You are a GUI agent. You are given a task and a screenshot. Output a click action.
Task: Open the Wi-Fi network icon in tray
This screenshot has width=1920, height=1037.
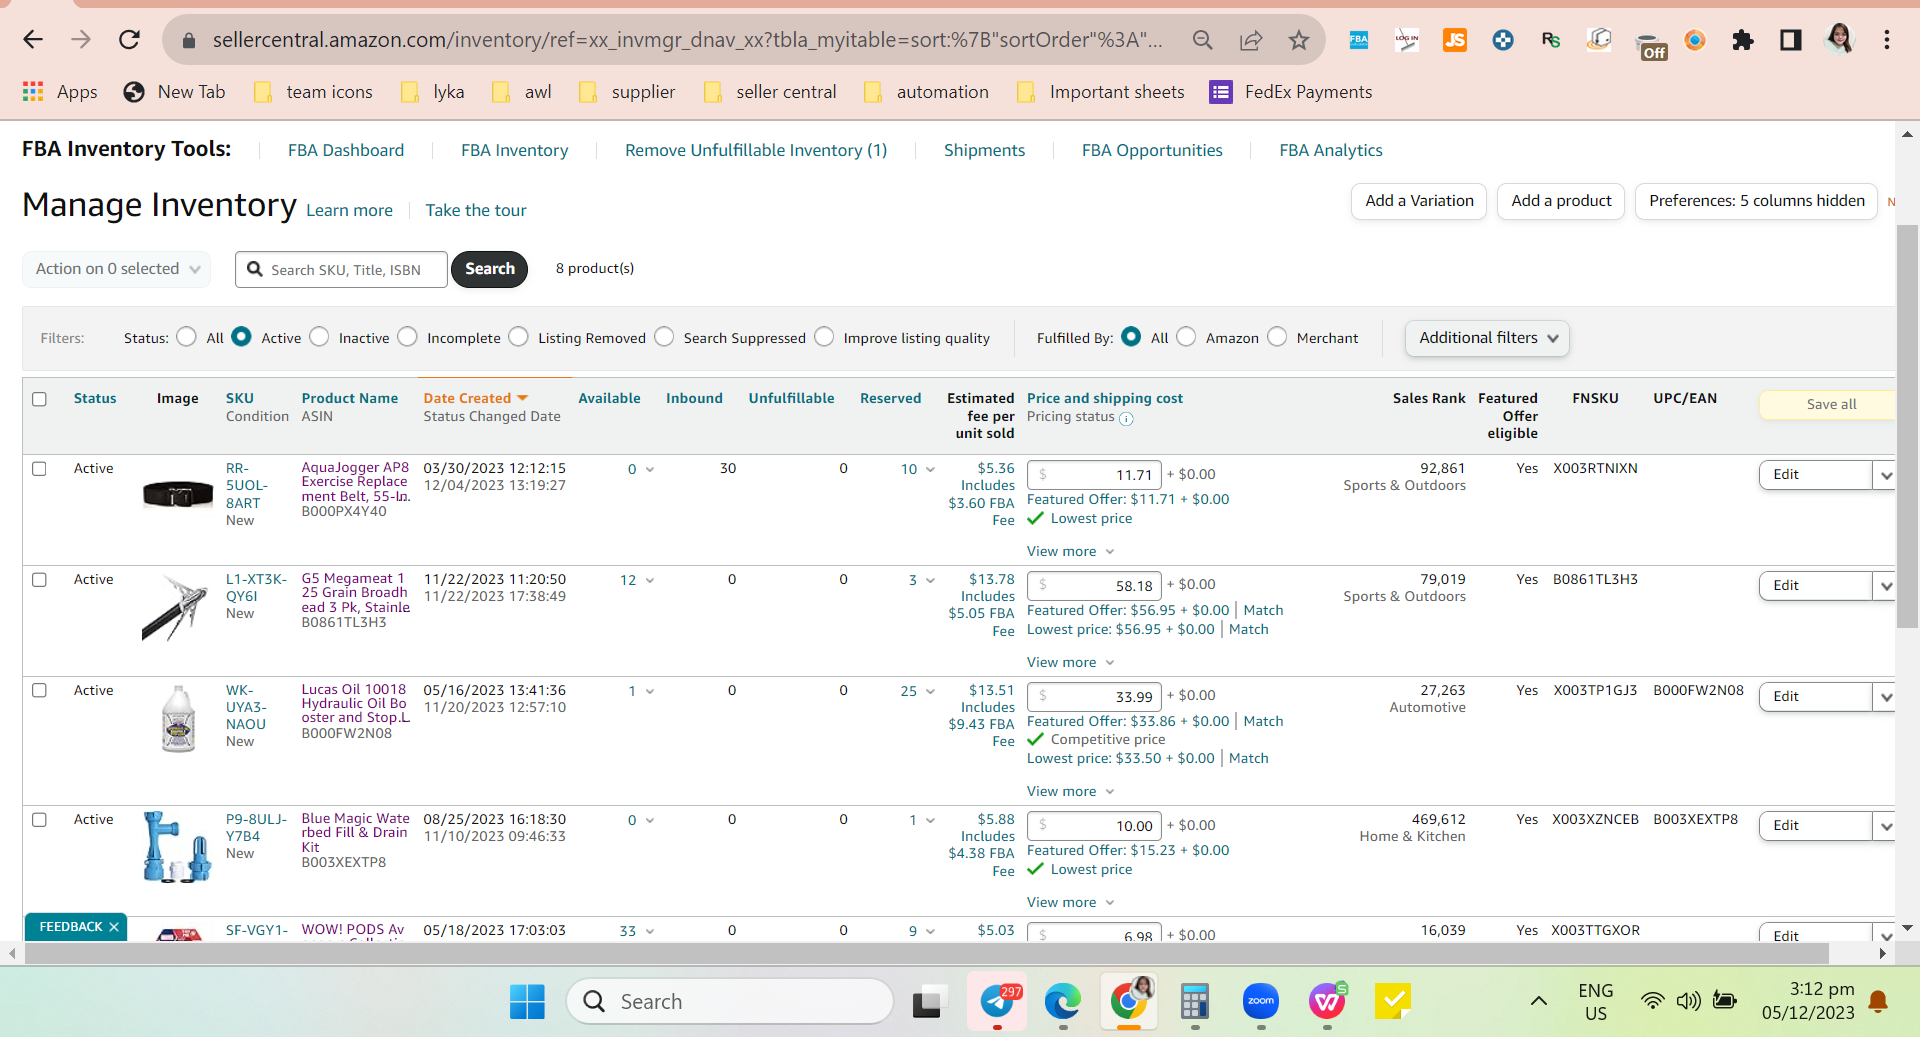pyautogui.click(x=1653, y=1001)
